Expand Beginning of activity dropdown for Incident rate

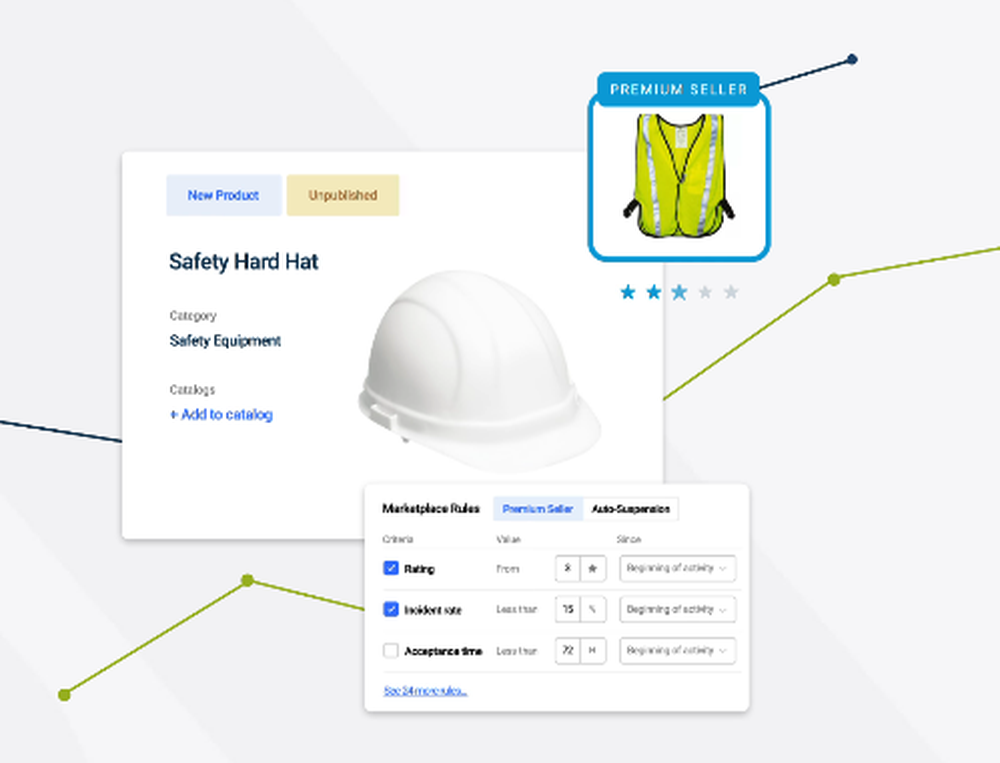677,609
